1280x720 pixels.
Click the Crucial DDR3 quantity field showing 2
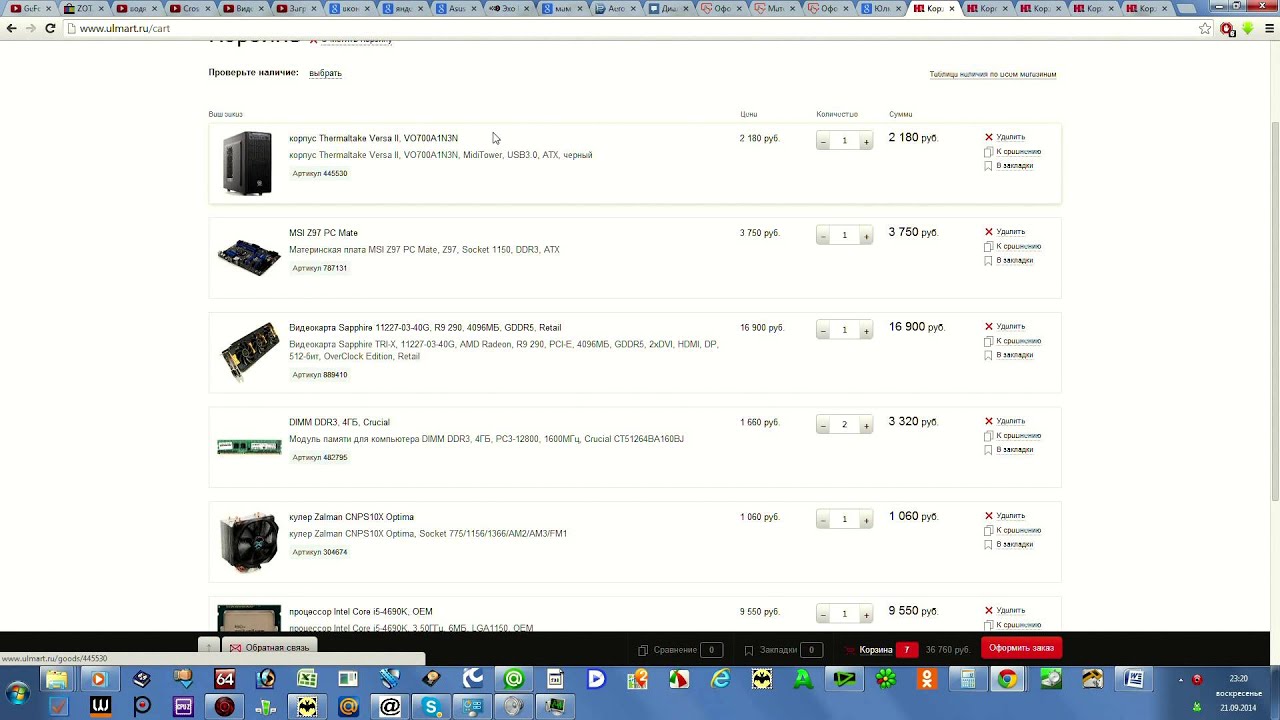[844, 425]
